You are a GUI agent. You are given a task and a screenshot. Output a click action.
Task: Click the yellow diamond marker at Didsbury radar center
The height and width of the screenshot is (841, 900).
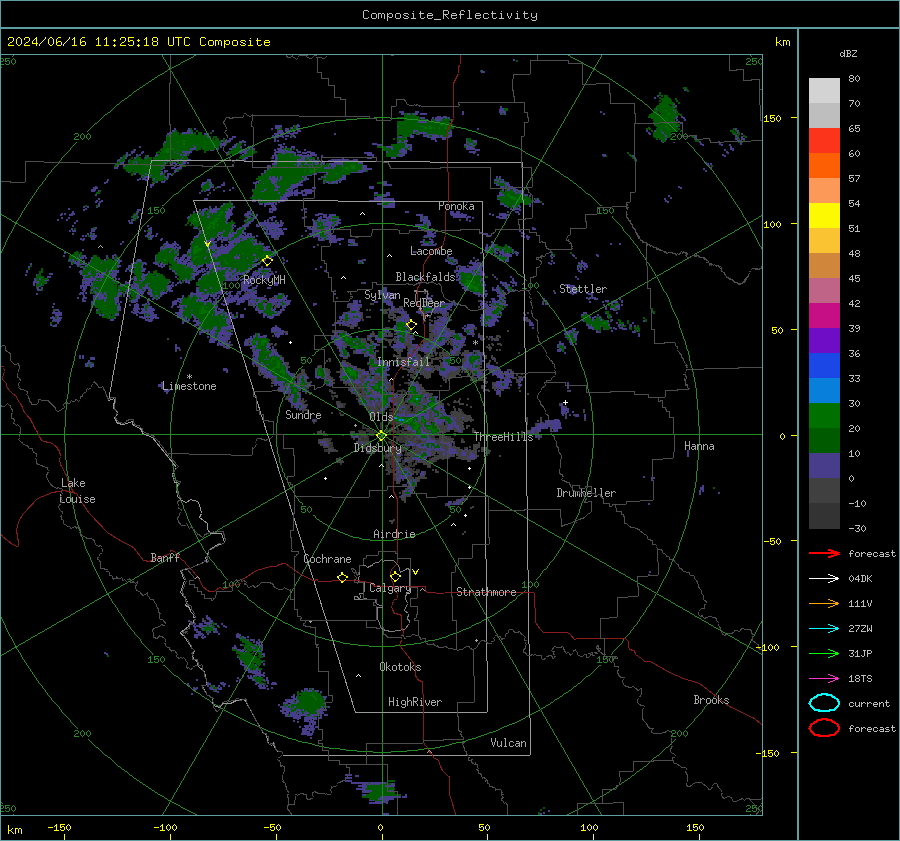point(381,436)
